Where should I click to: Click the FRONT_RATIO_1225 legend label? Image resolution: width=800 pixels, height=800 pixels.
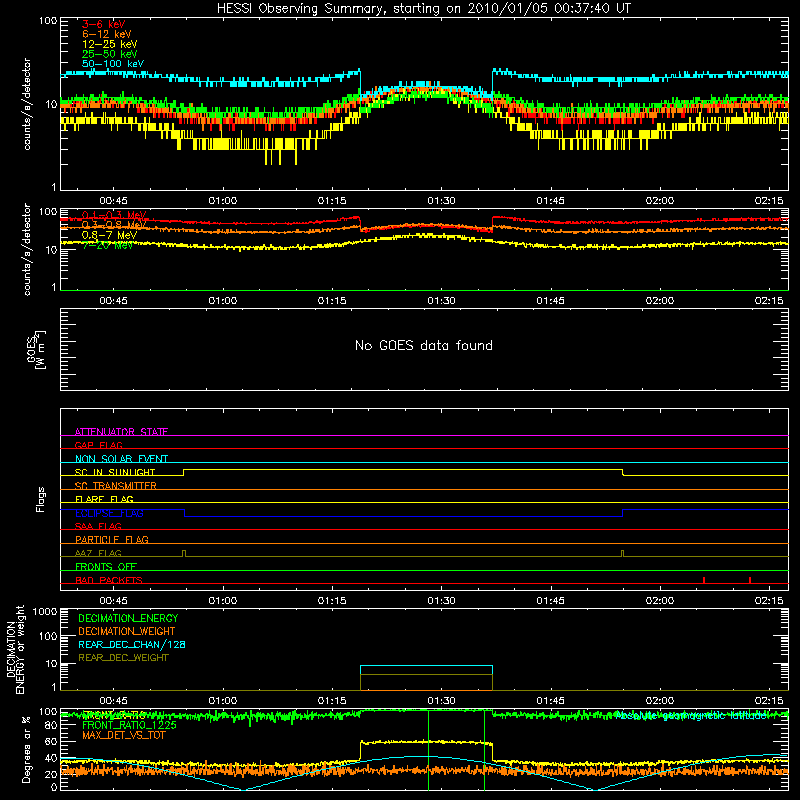129,725
